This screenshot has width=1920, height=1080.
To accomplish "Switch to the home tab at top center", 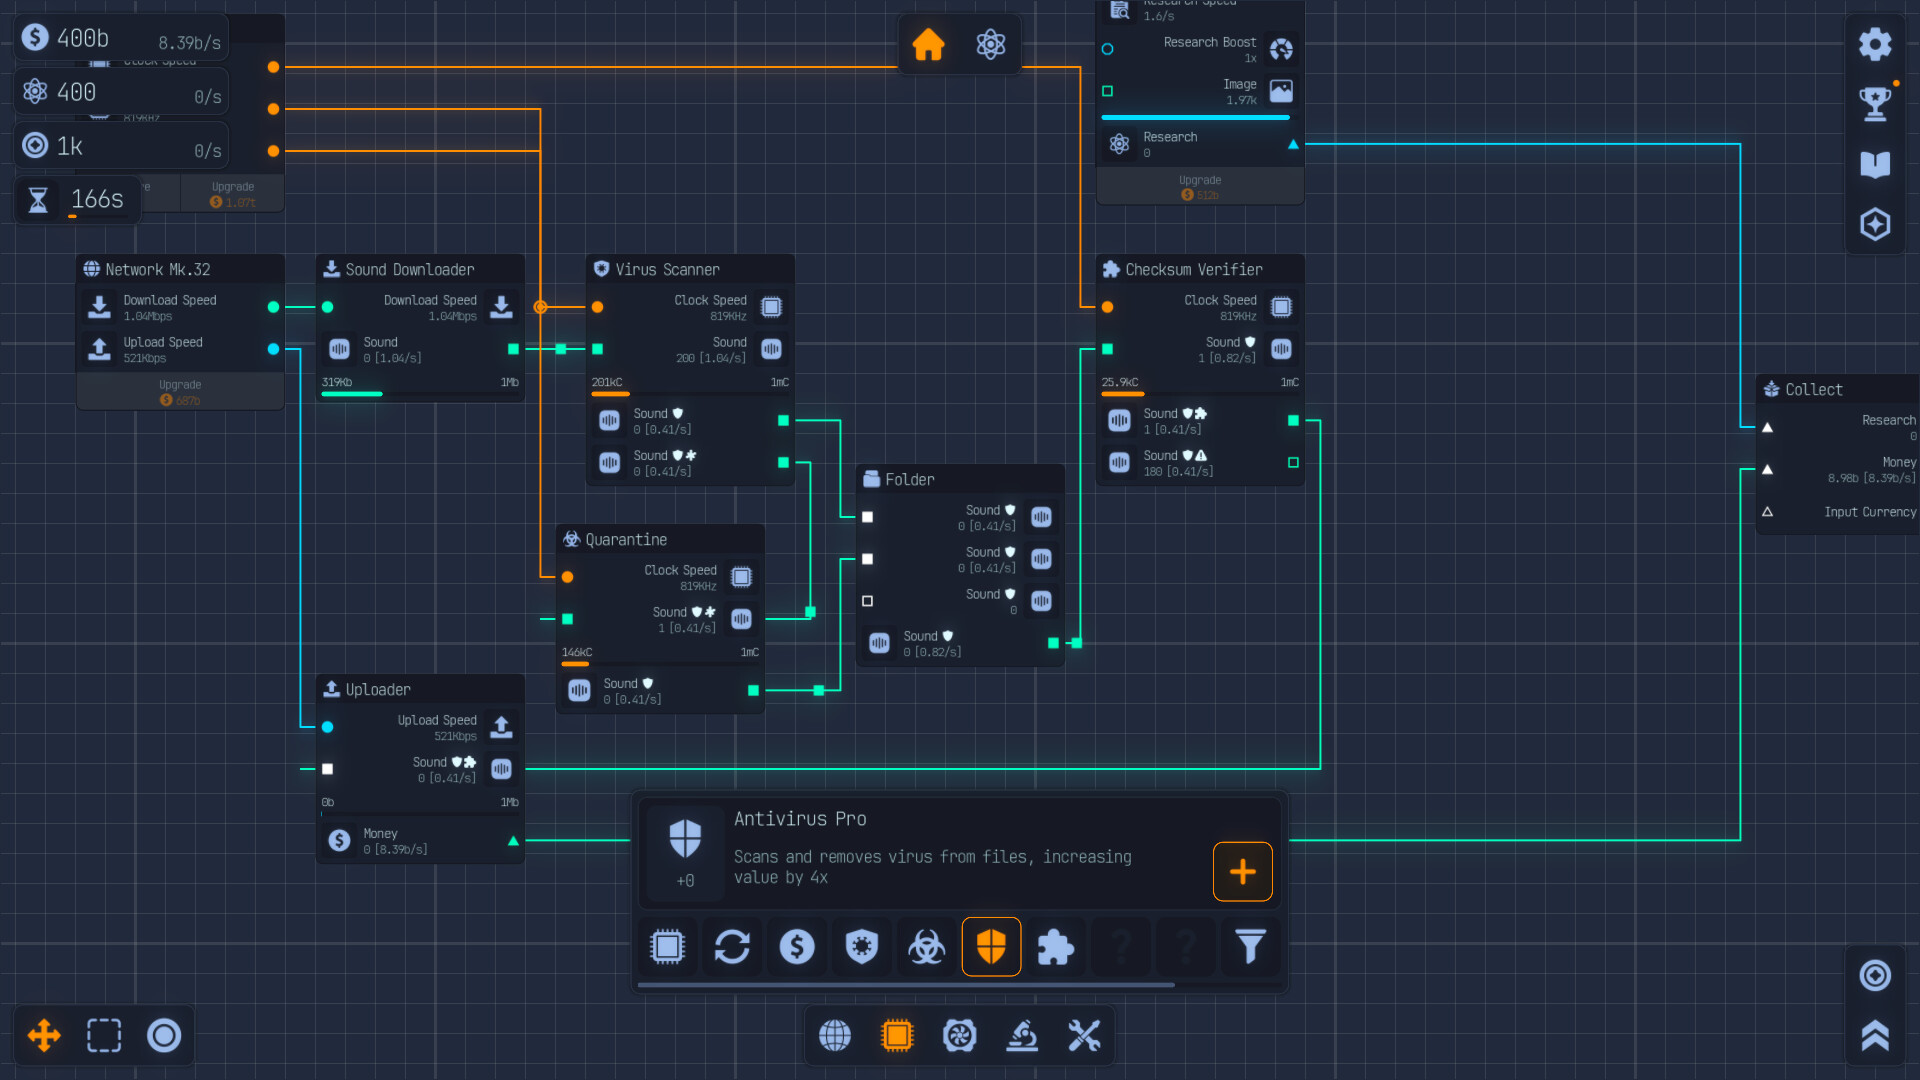I will (928, 44).
